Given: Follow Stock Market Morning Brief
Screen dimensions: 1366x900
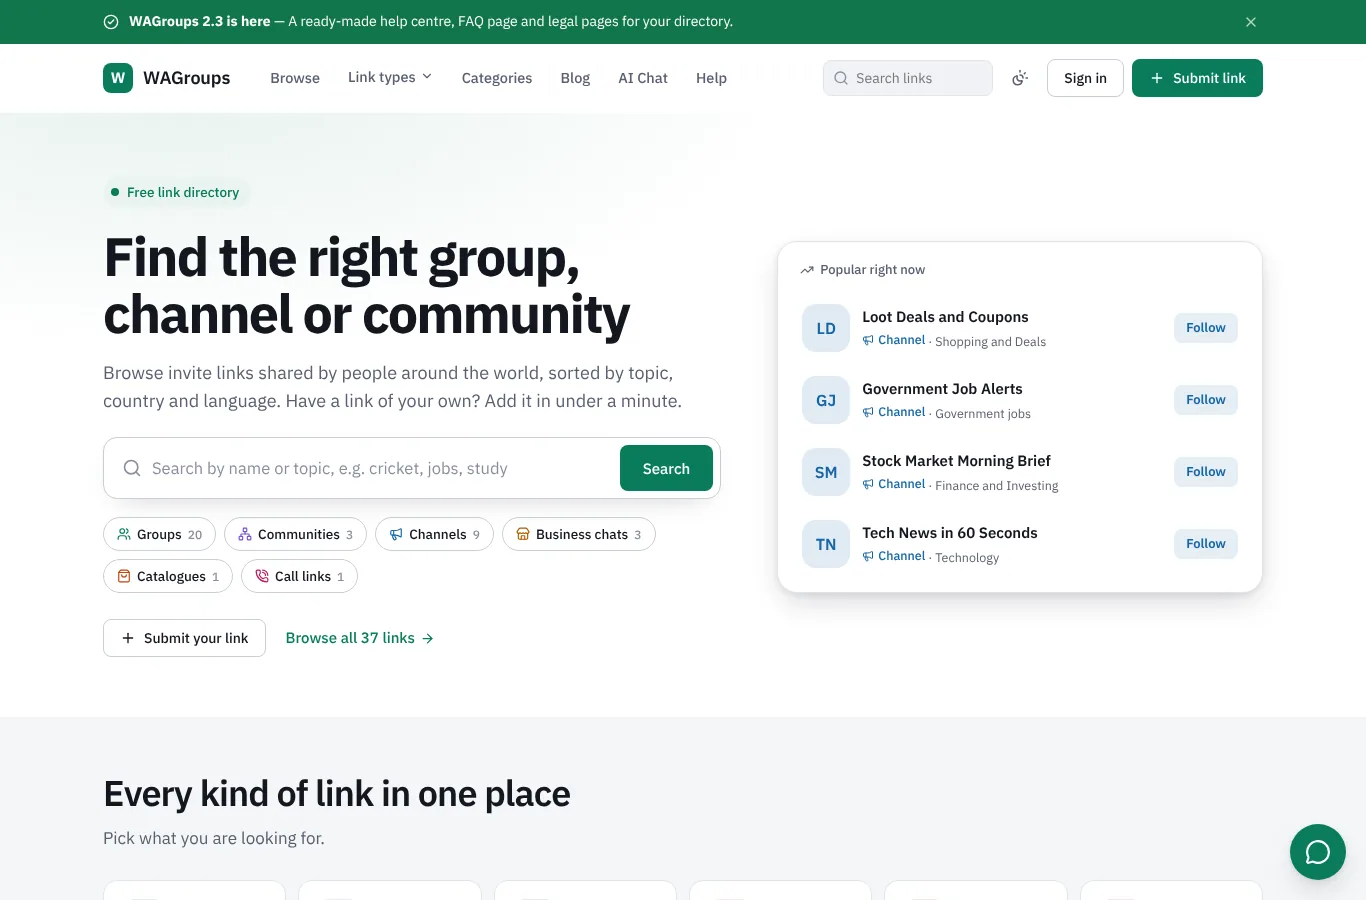Looking at the screenshot, I should [x=1206, y=472].
